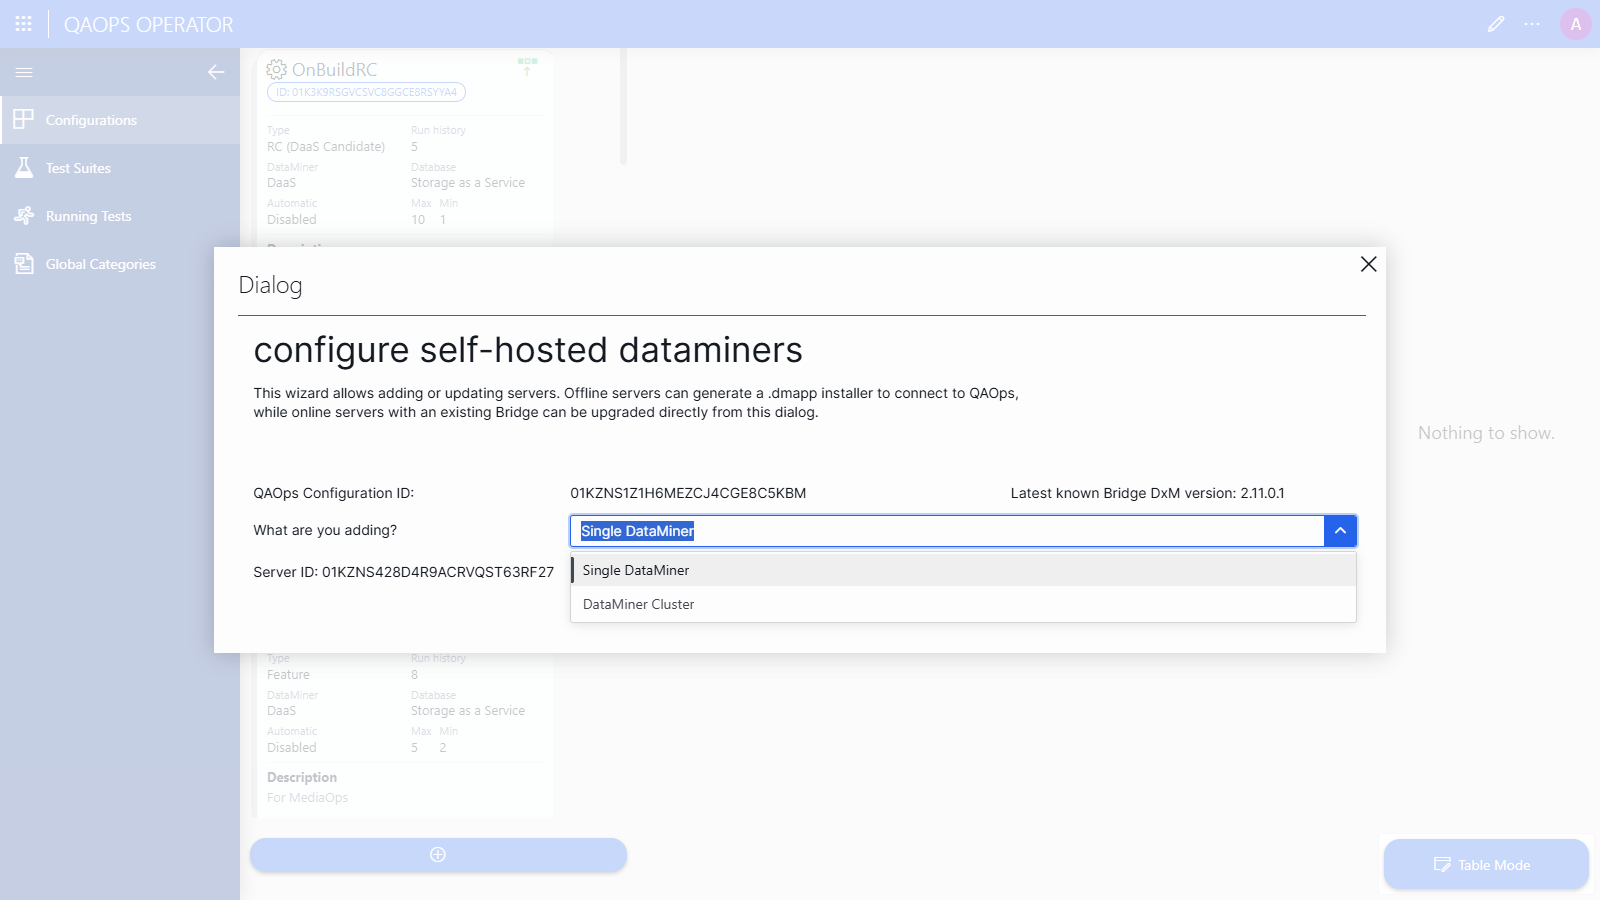The image size is (1600, 900).
Task: Click the OnBuildRC gear icon
Action: pyautogui.click(x=277, y=69)
